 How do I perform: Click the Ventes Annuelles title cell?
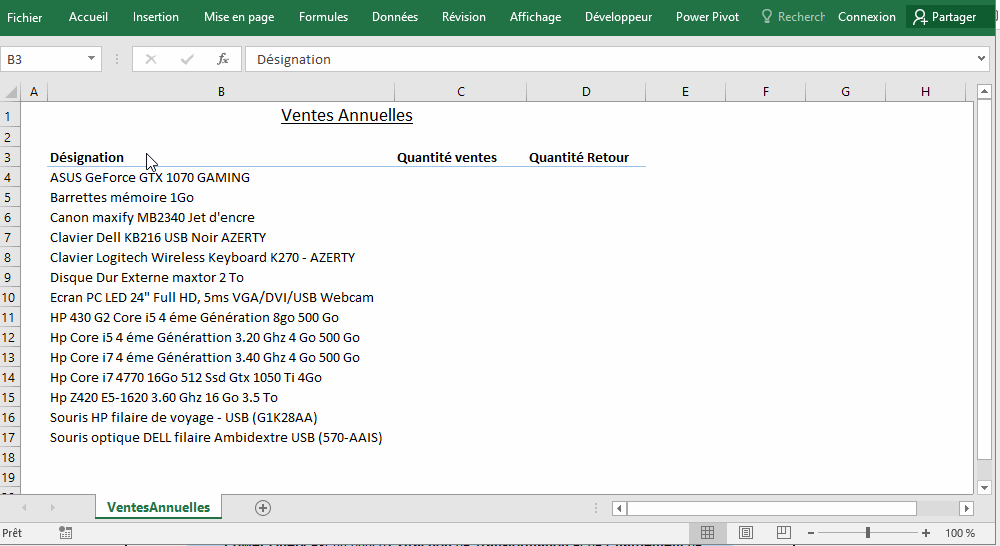[347, 115]
